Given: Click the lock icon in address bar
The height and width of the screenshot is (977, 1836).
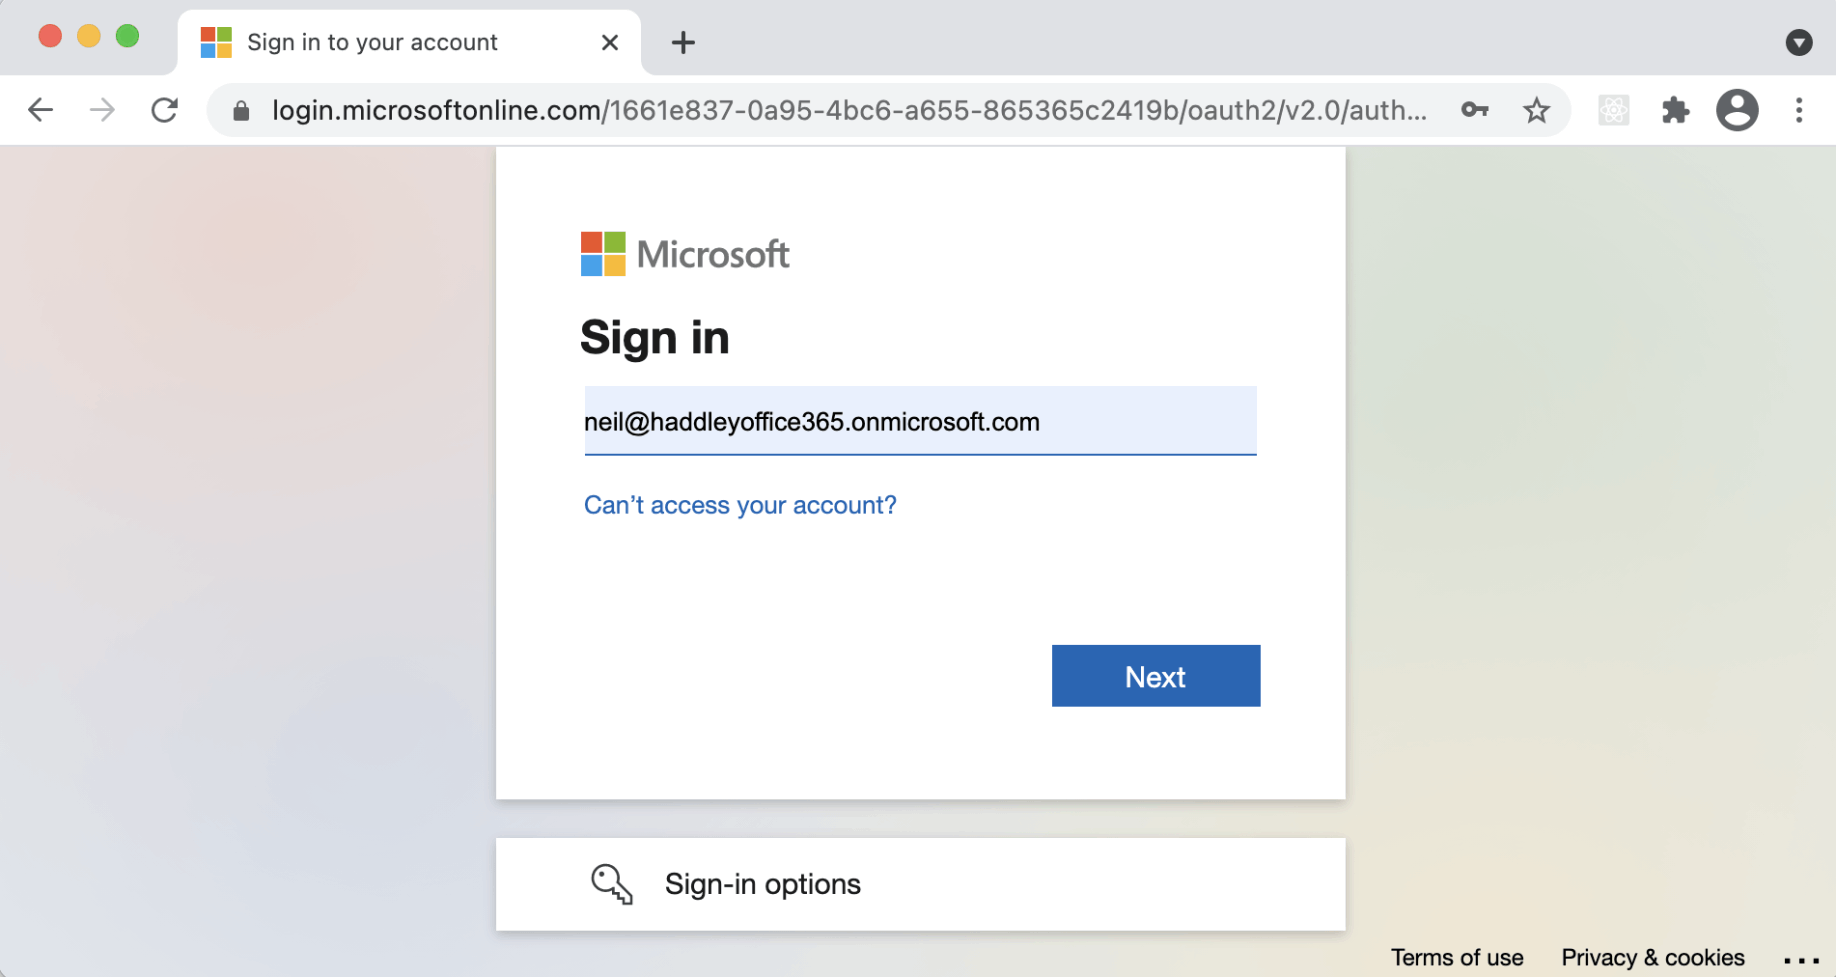Looking at the screenshot, I should [241, 111].
